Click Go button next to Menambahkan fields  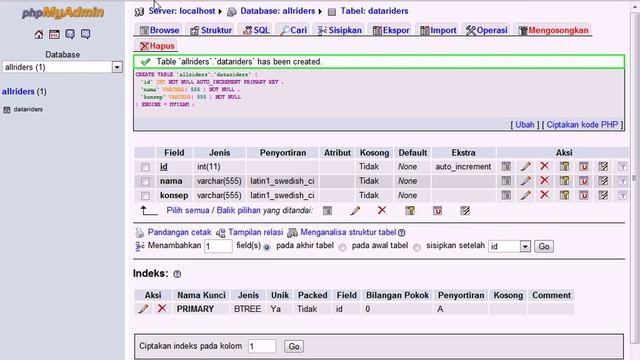[544, 247]
